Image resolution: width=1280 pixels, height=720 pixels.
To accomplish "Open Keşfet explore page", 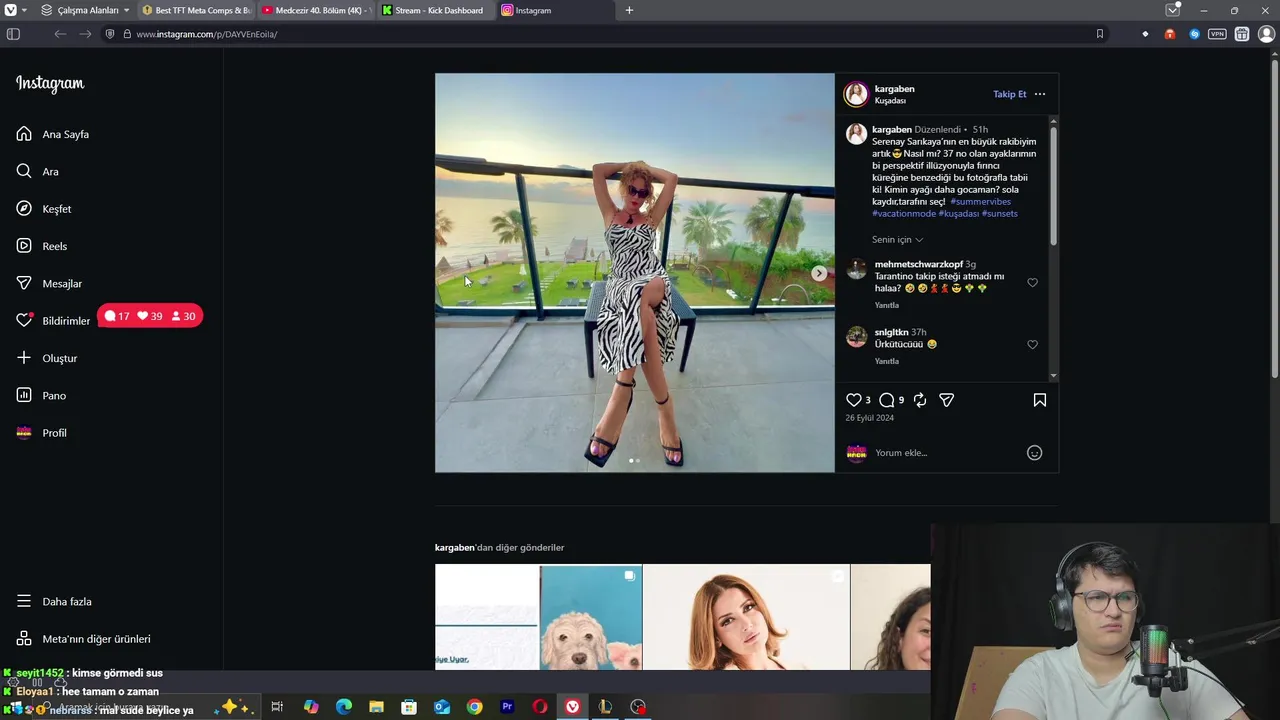I will point(44,209).
